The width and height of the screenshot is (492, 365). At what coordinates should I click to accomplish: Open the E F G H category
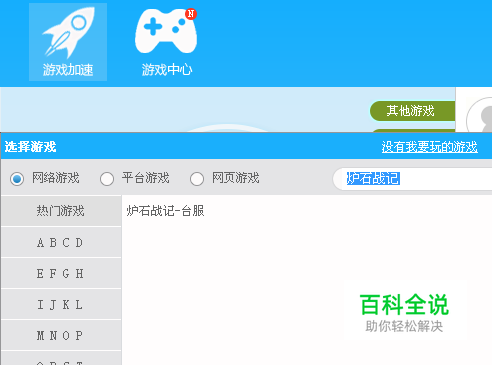point(61,273)
